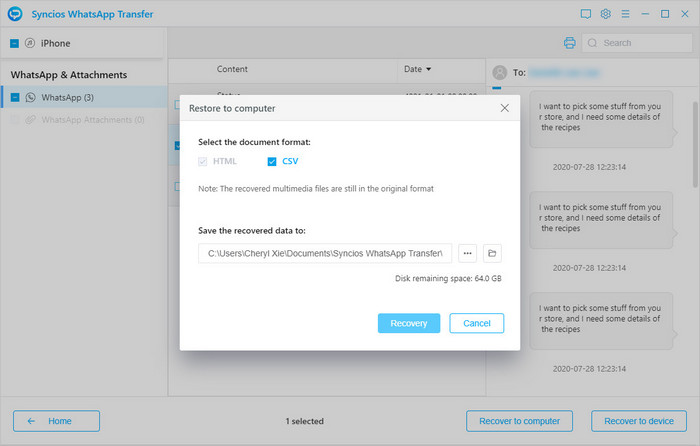Toggle the WhatsApp (3) checkbox
The height and width of the screenshot is (446, 700).
tap(15, 97)
